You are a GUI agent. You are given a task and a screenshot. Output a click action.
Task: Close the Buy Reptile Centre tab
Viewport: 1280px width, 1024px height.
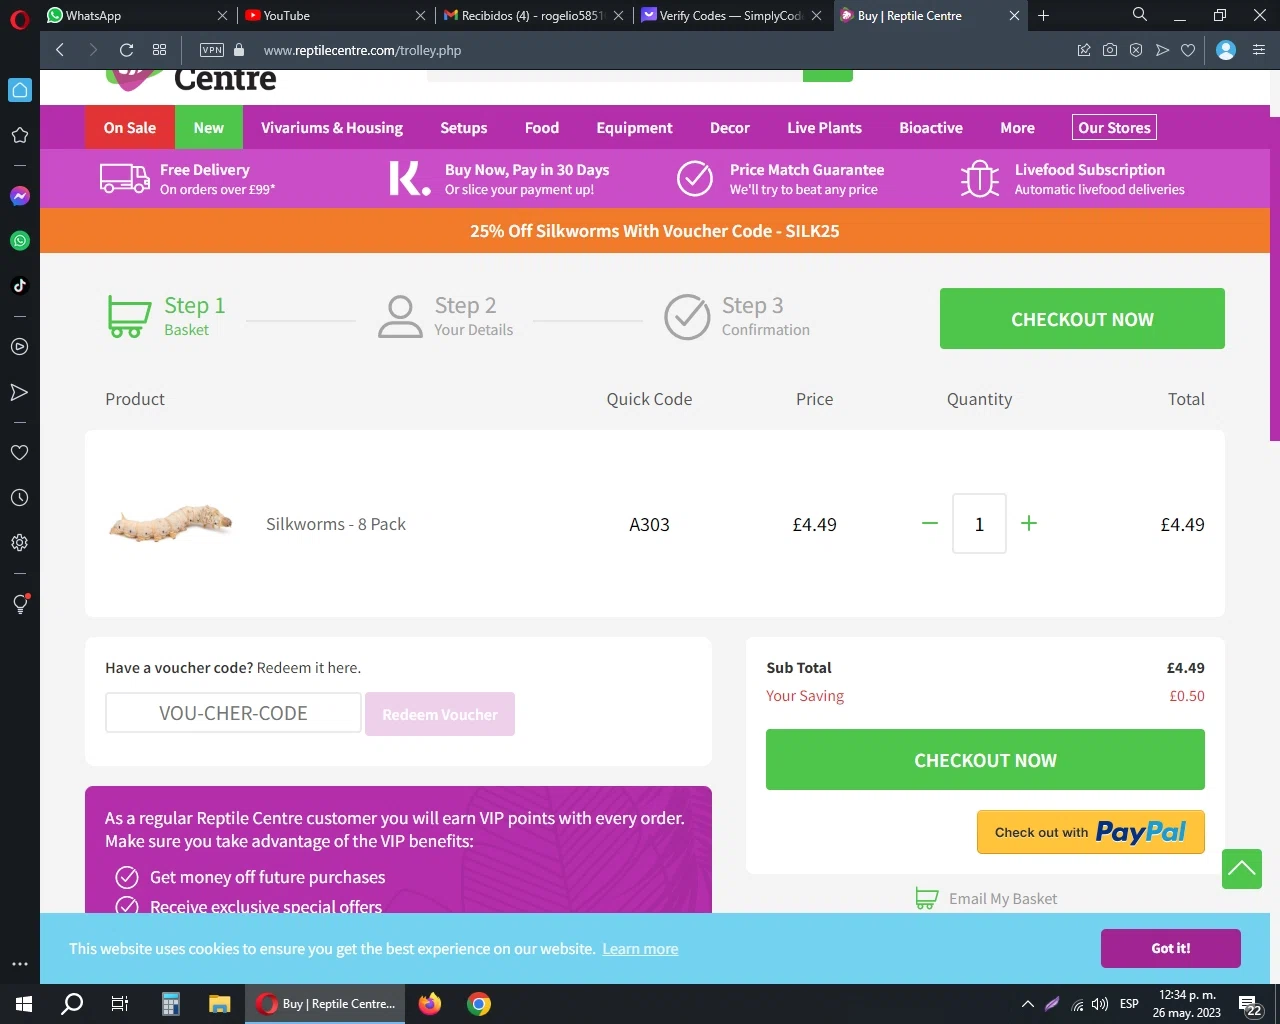coord(1014,16)
